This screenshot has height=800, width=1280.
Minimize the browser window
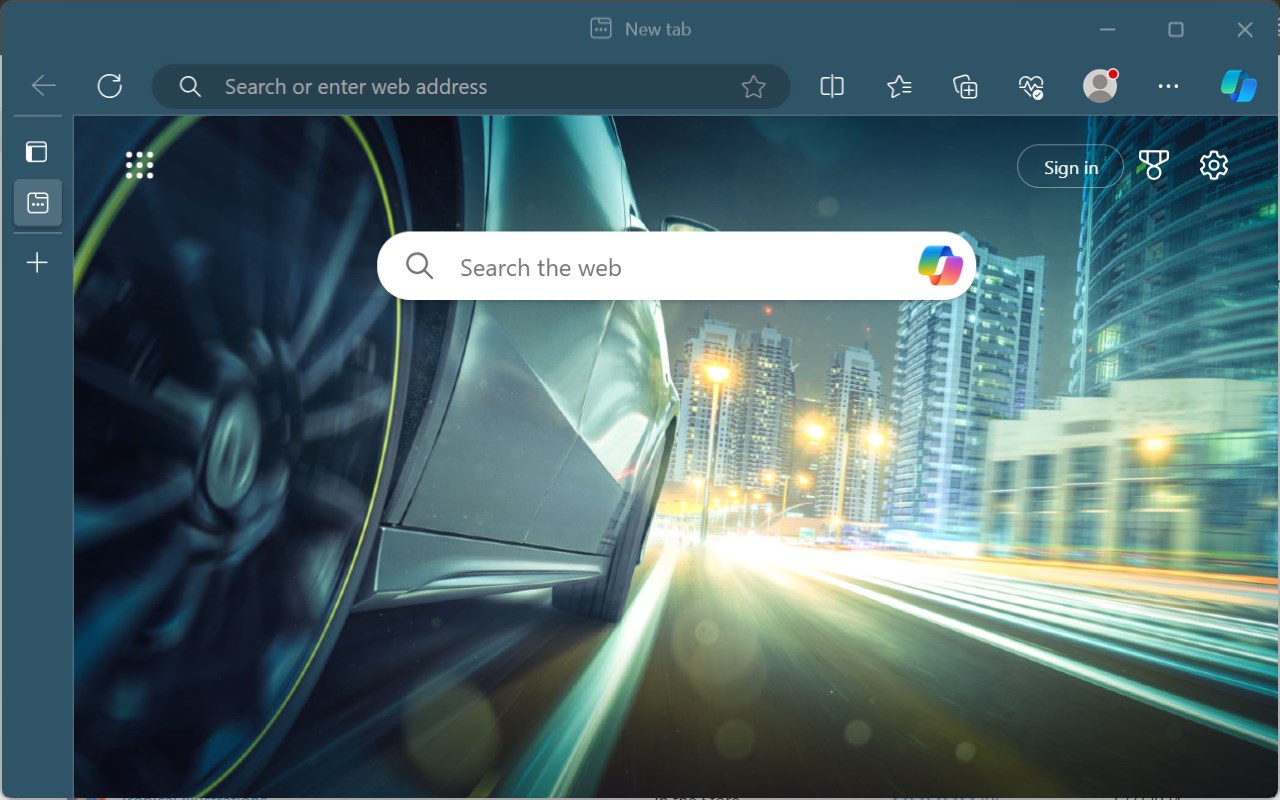point(1107,29)
